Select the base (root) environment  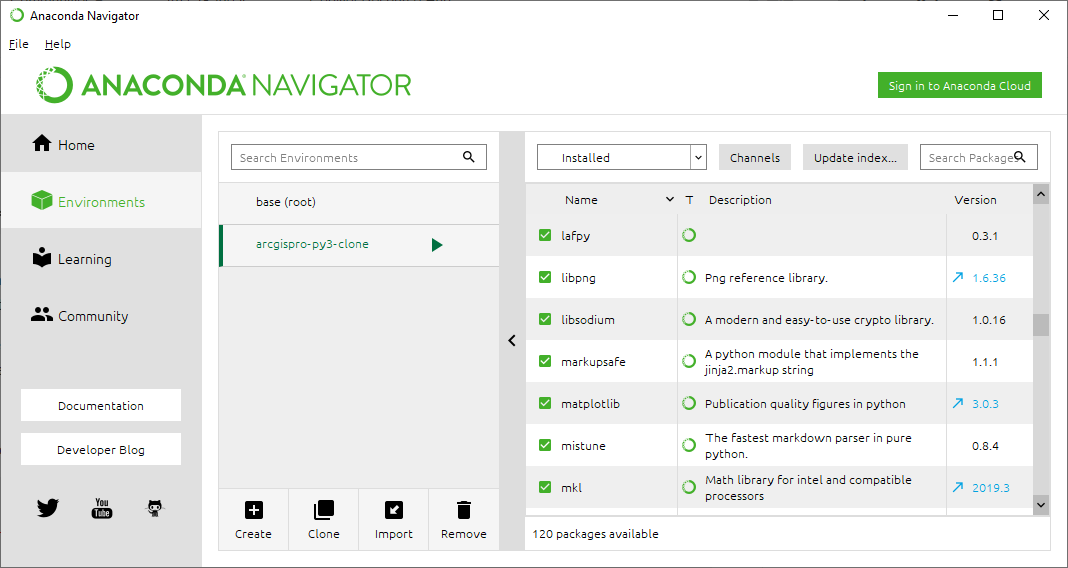[x=359, y=202]
